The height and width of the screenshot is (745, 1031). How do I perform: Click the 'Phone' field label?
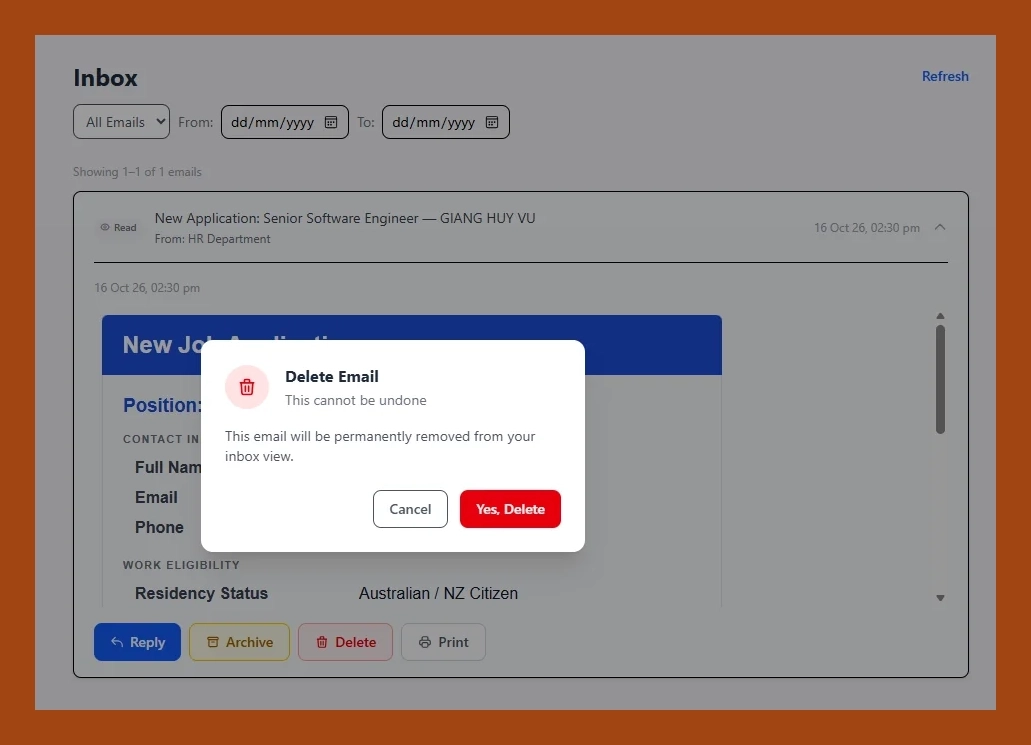pyautogui.click(x=159, y=527)
